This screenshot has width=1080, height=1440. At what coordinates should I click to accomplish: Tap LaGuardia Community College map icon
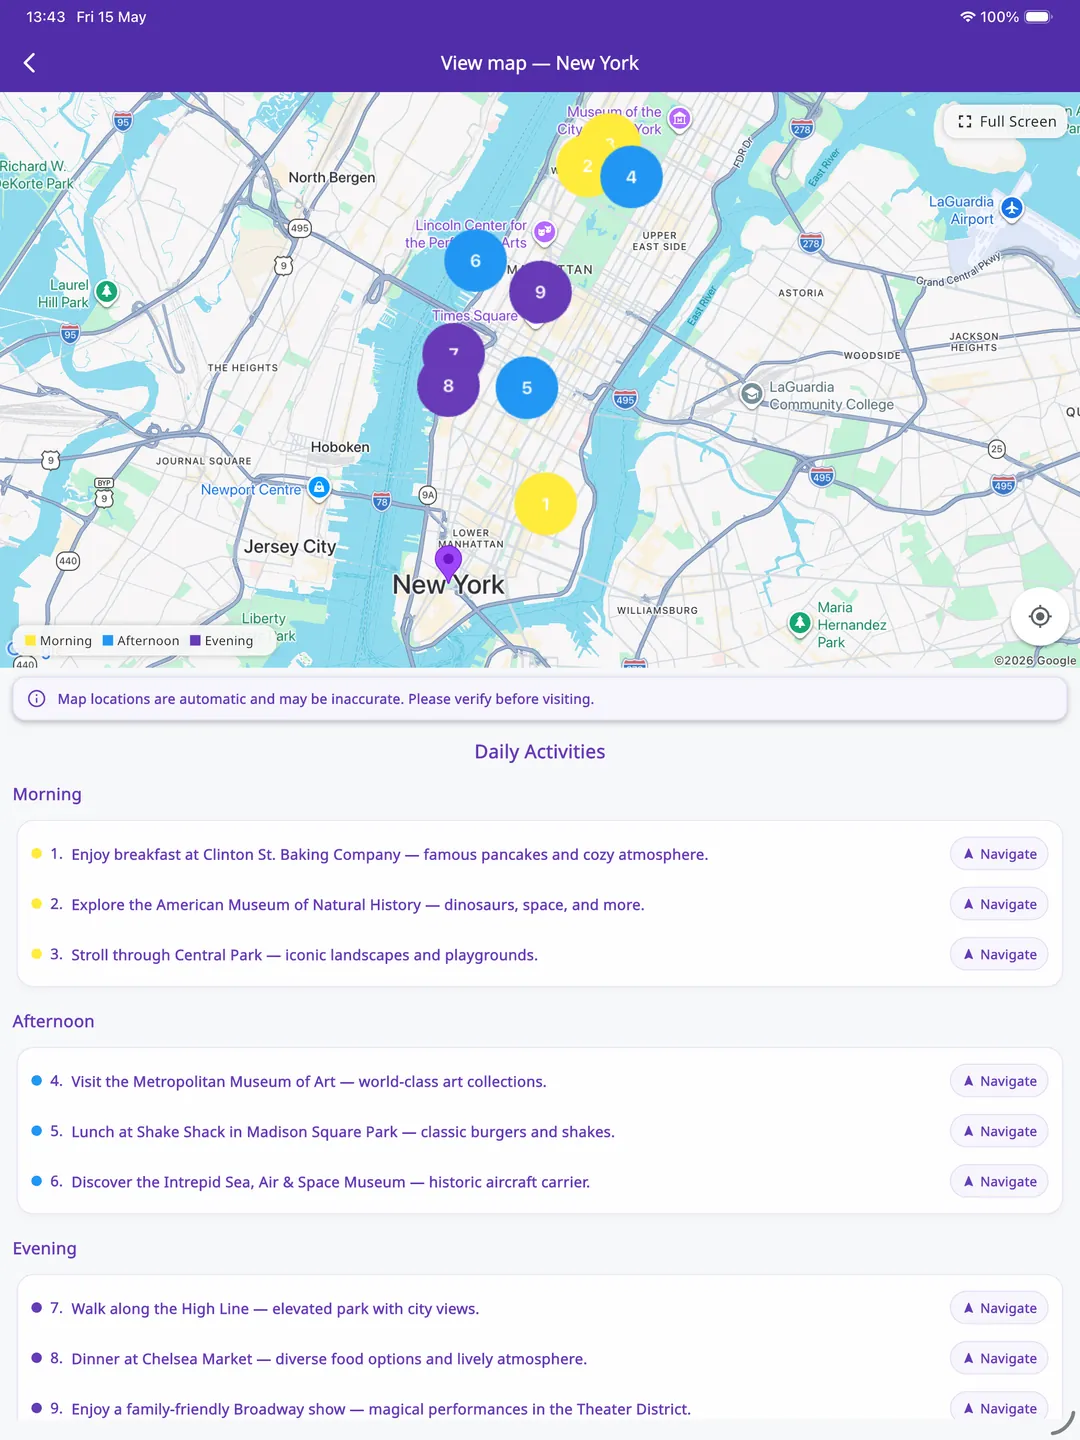coord(751,394)
